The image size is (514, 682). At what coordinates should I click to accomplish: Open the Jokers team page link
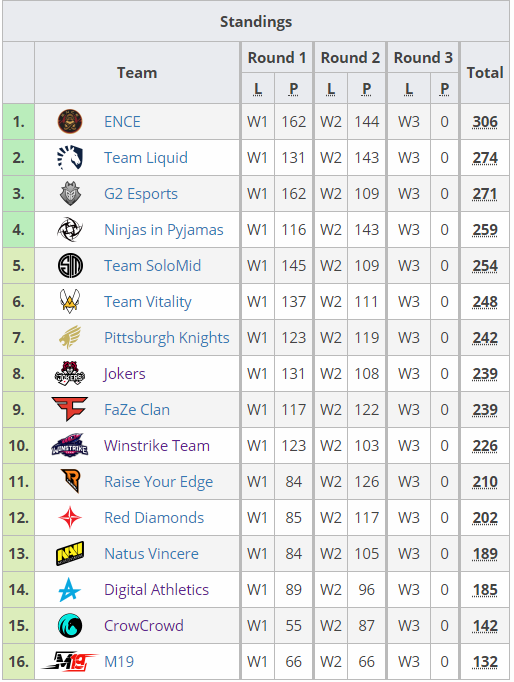tap(124, 374)
